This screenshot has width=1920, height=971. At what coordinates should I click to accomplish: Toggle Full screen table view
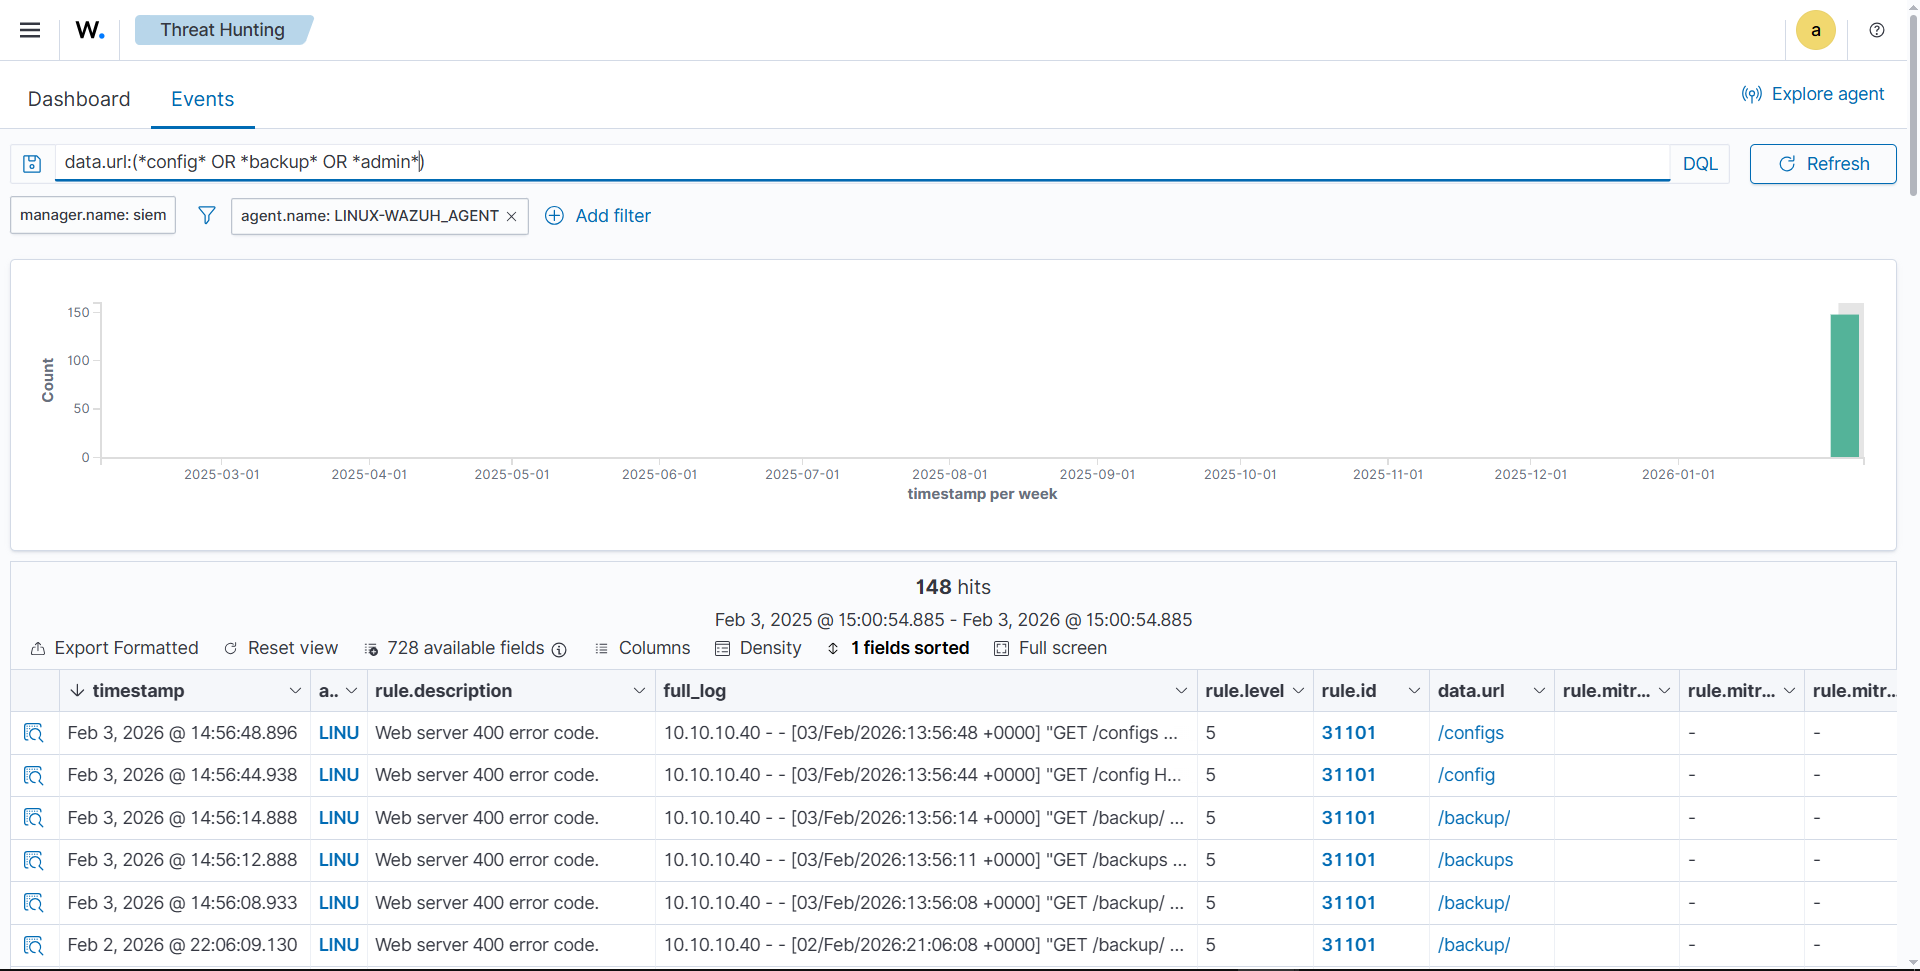point(1050,648)
